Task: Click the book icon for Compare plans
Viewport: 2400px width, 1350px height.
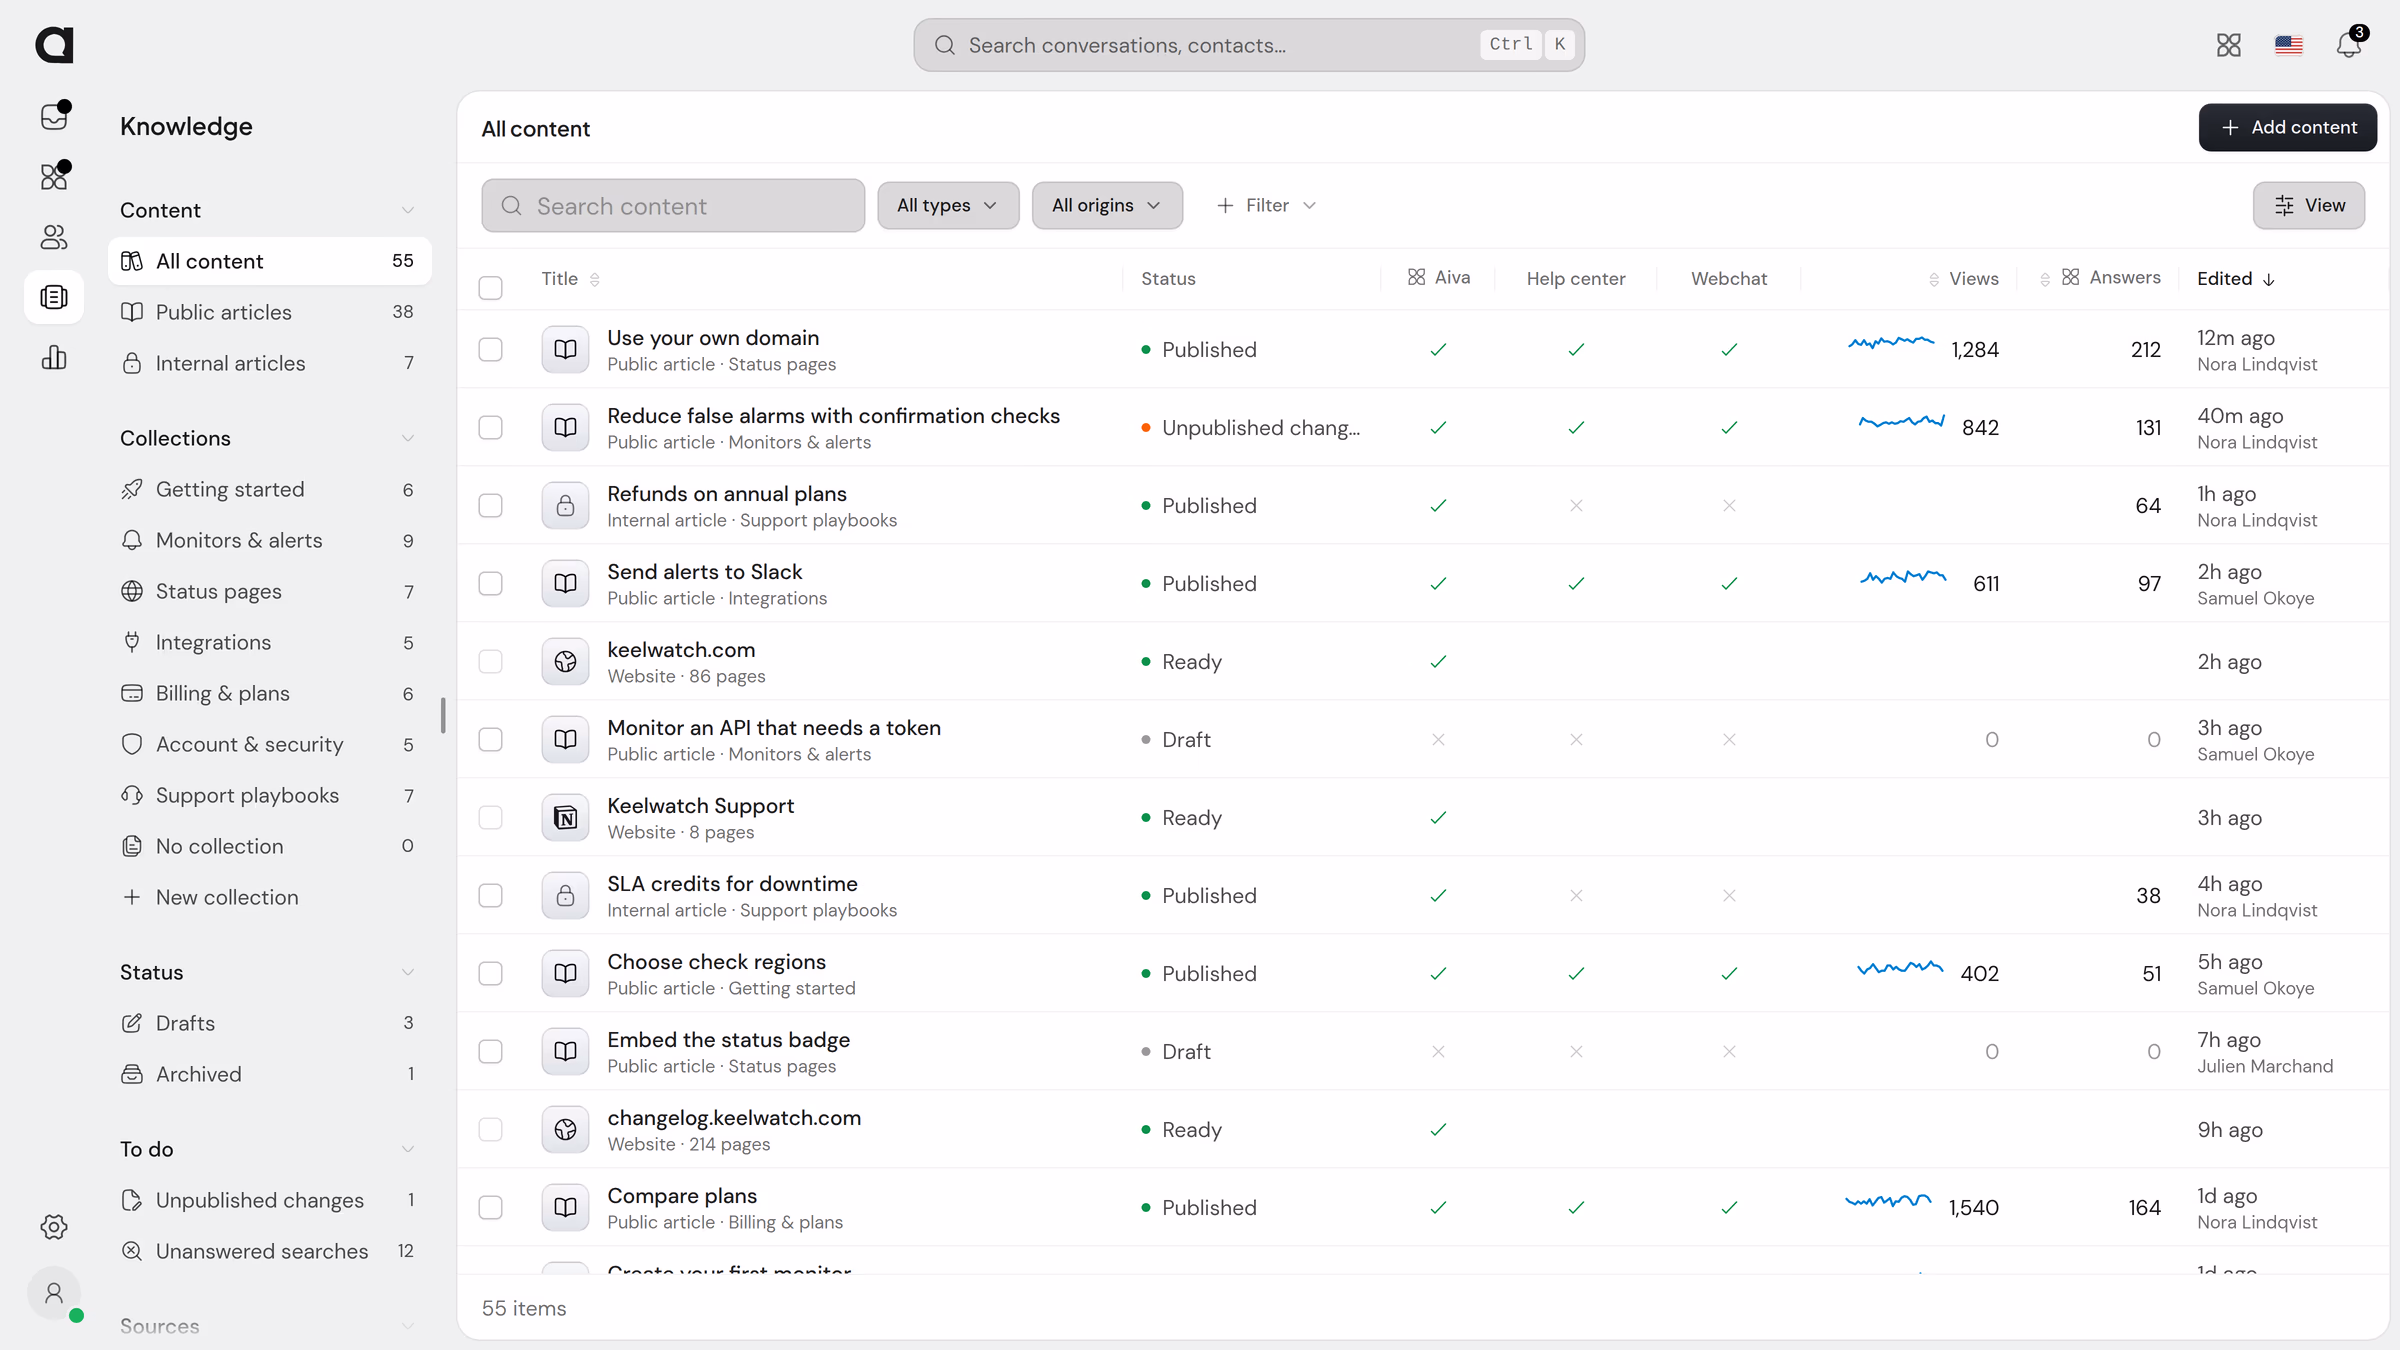Action: (x=565, y=1207)
